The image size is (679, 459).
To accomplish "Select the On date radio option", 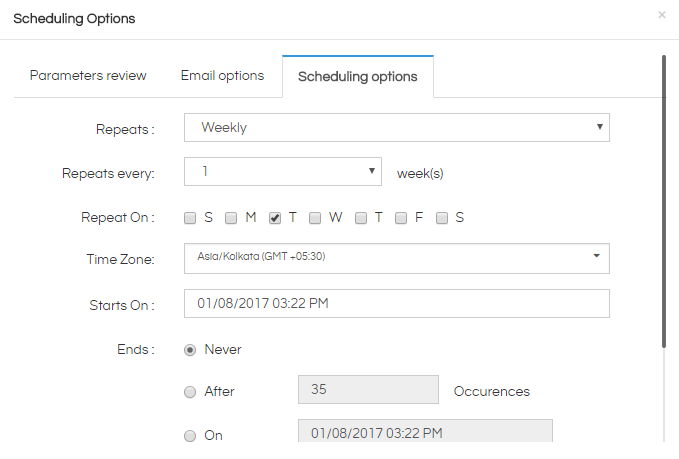I will tap(190, 436).
